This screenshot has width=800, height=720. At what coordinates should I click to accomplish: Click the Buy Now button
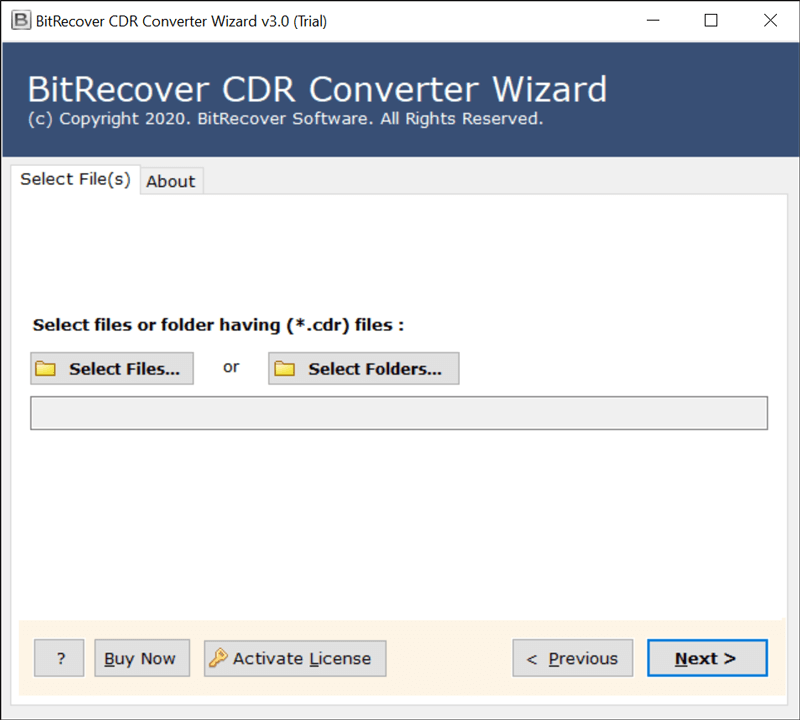pos(140,658)
